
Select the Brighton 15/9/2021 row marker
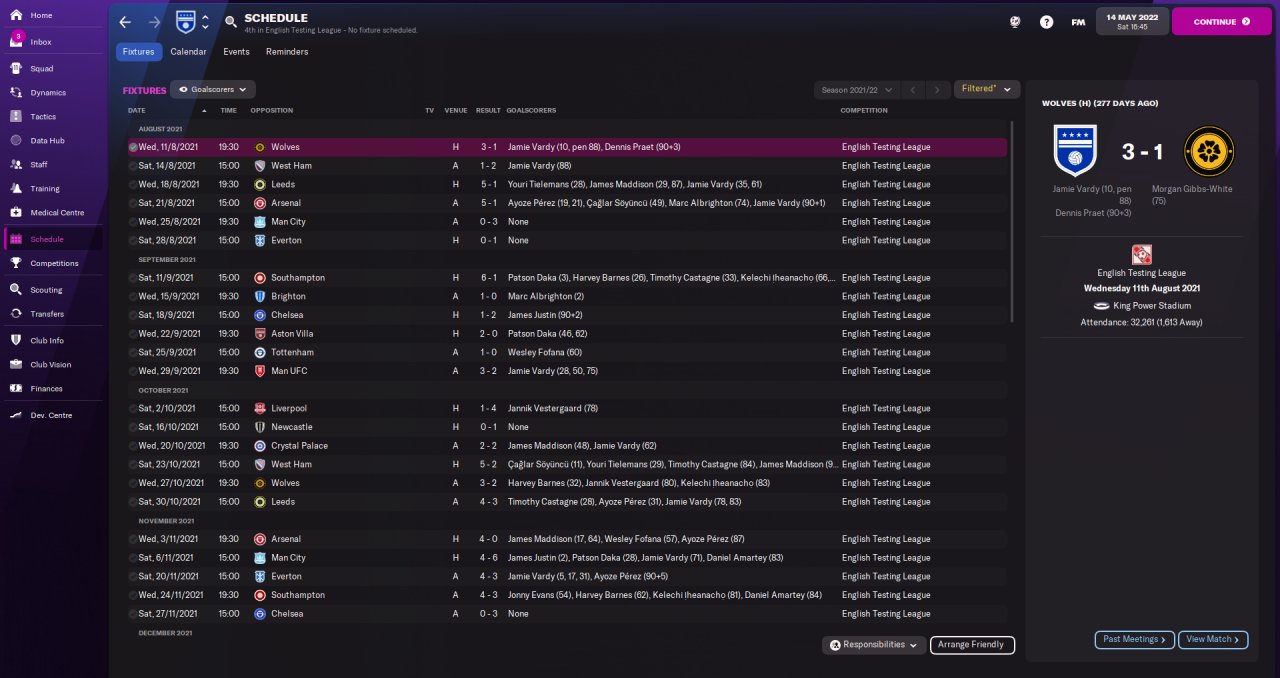pyautogui.click(x=133, y=297)
